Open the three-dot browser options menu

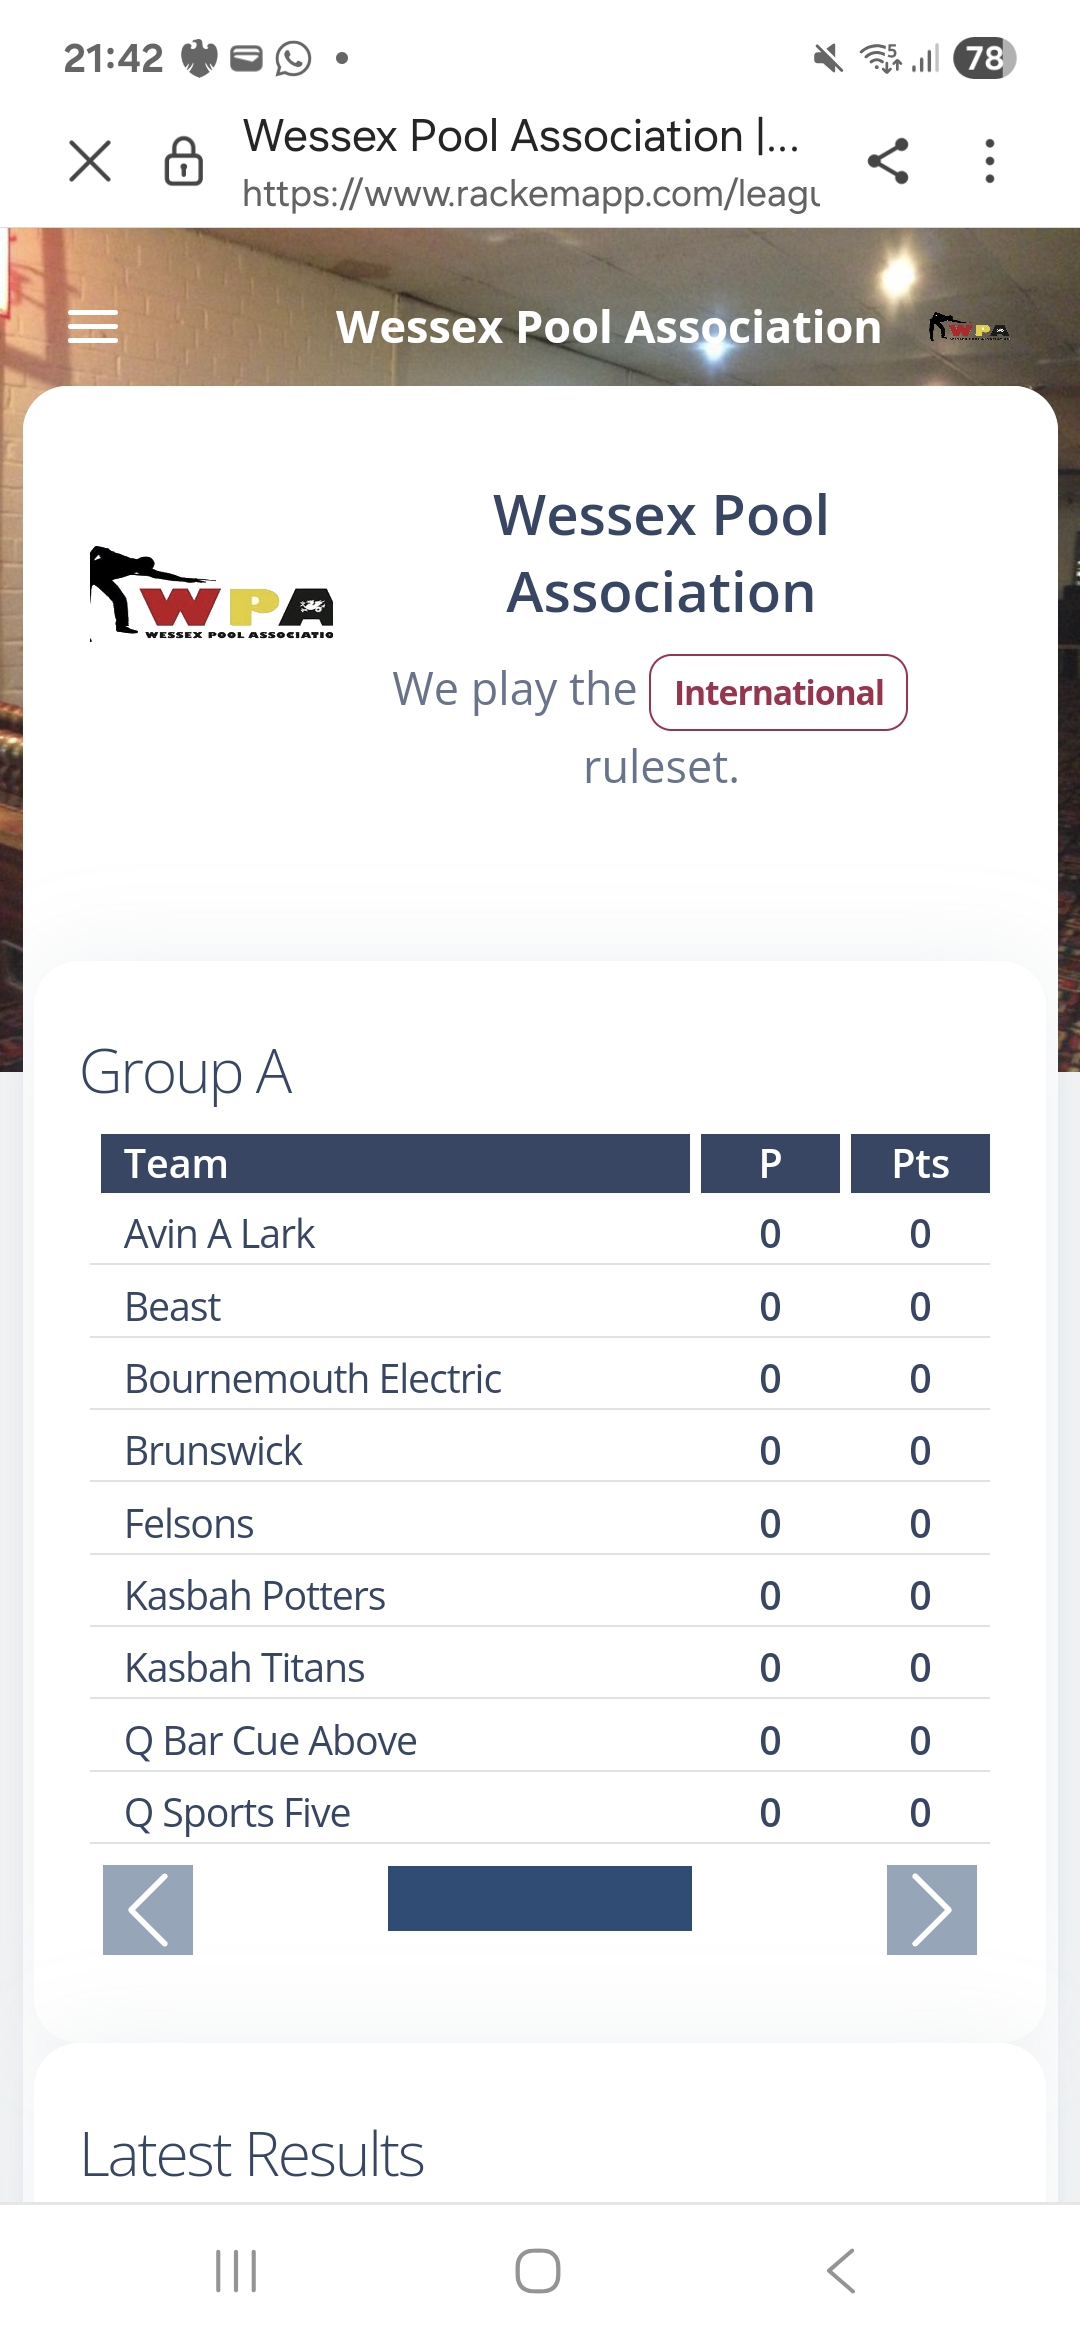(x=989, y=161)
